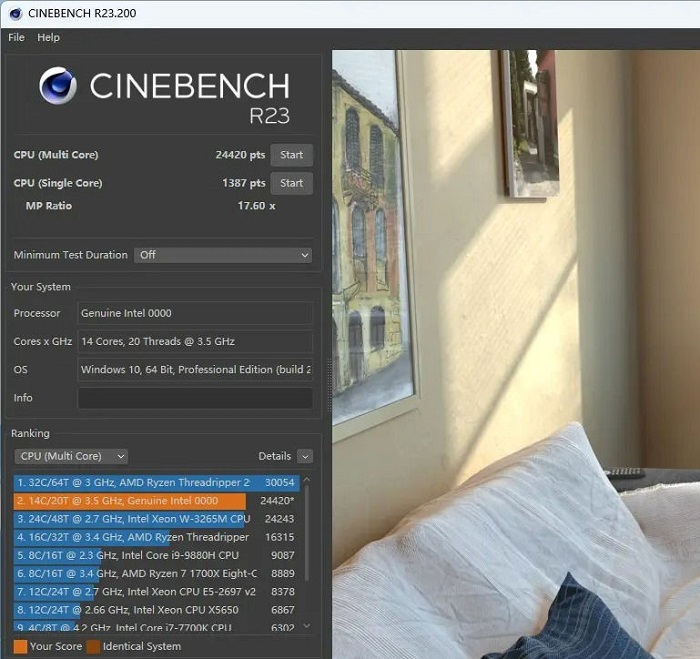Click the Cinebench app icon in title bar

15,13
